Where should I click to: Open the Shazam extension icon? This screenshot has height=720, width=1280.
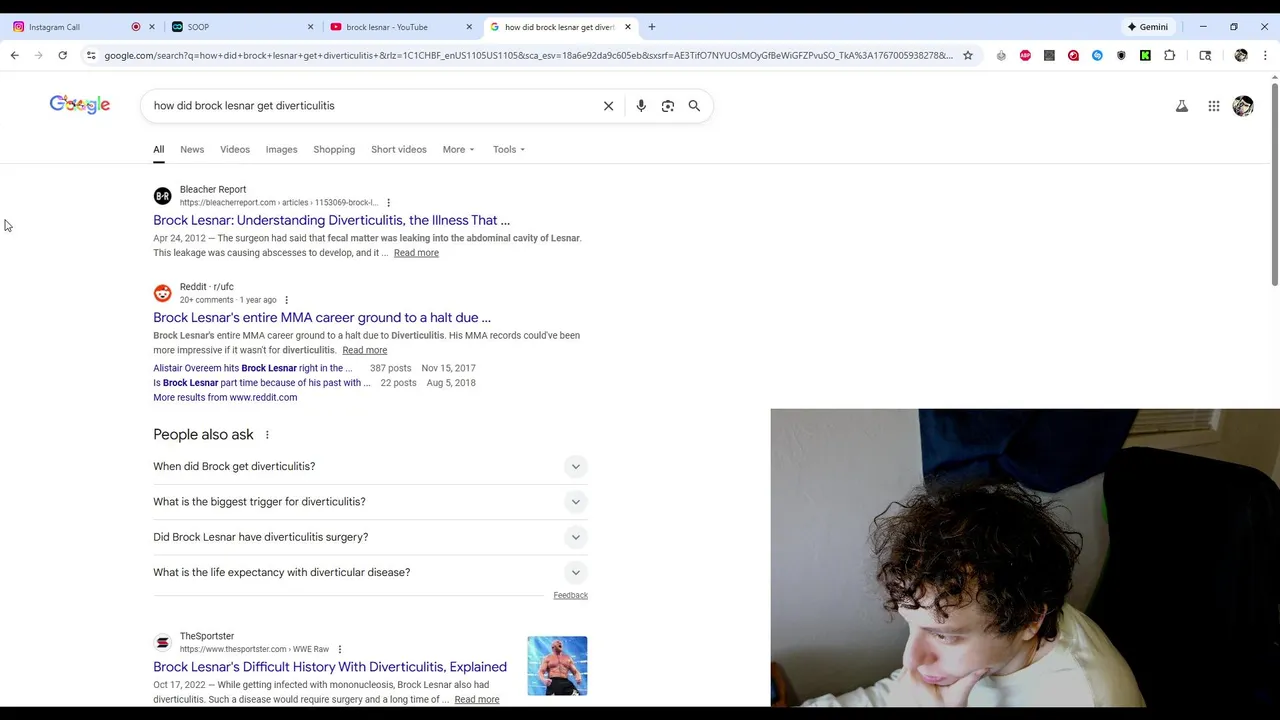(1097, 55)
